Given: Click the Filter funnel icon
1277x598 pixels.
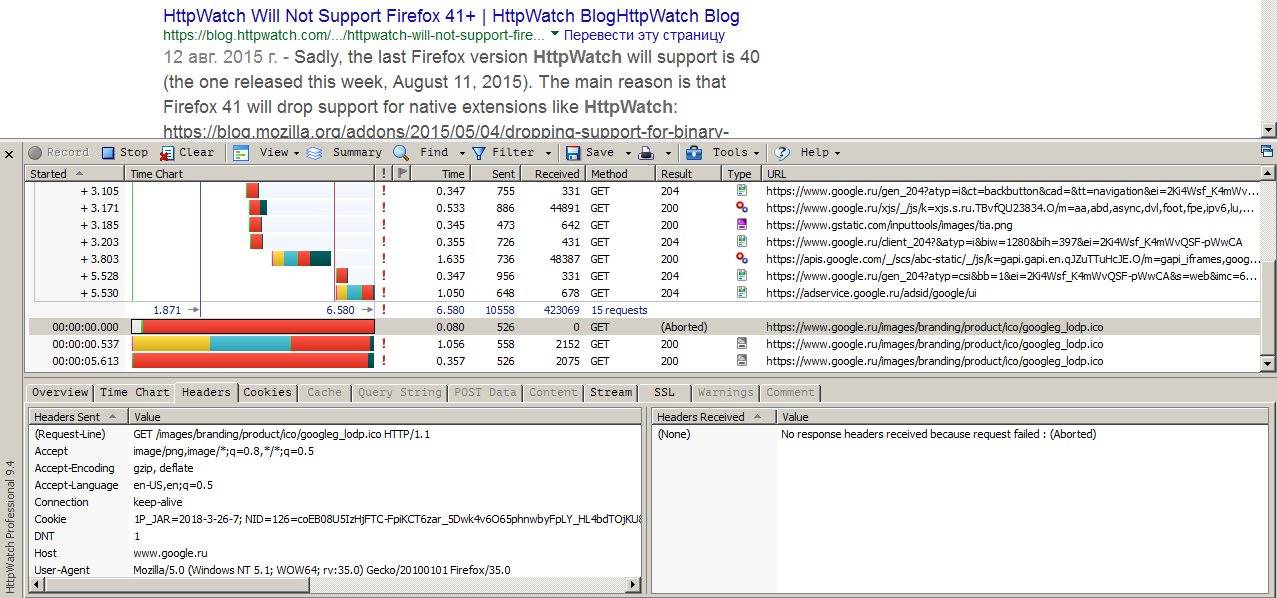Looking at the screenshot, I should pos(479,153).
